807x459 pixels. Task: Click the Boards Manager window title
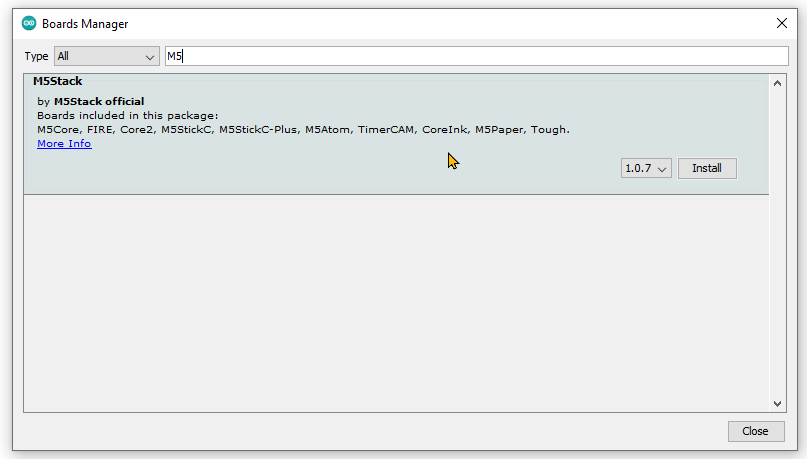coord(85,24)
